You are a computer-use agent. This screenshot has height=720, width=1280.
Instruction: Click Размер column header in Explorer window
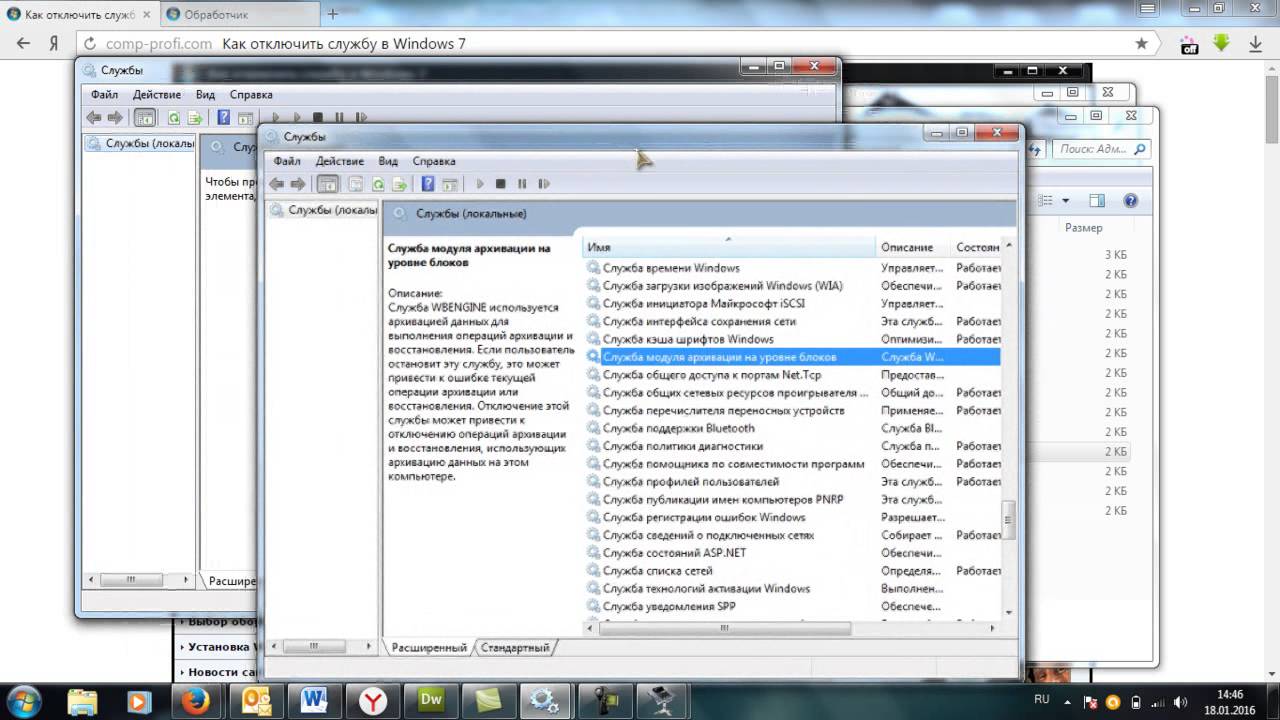point(1084,228)
